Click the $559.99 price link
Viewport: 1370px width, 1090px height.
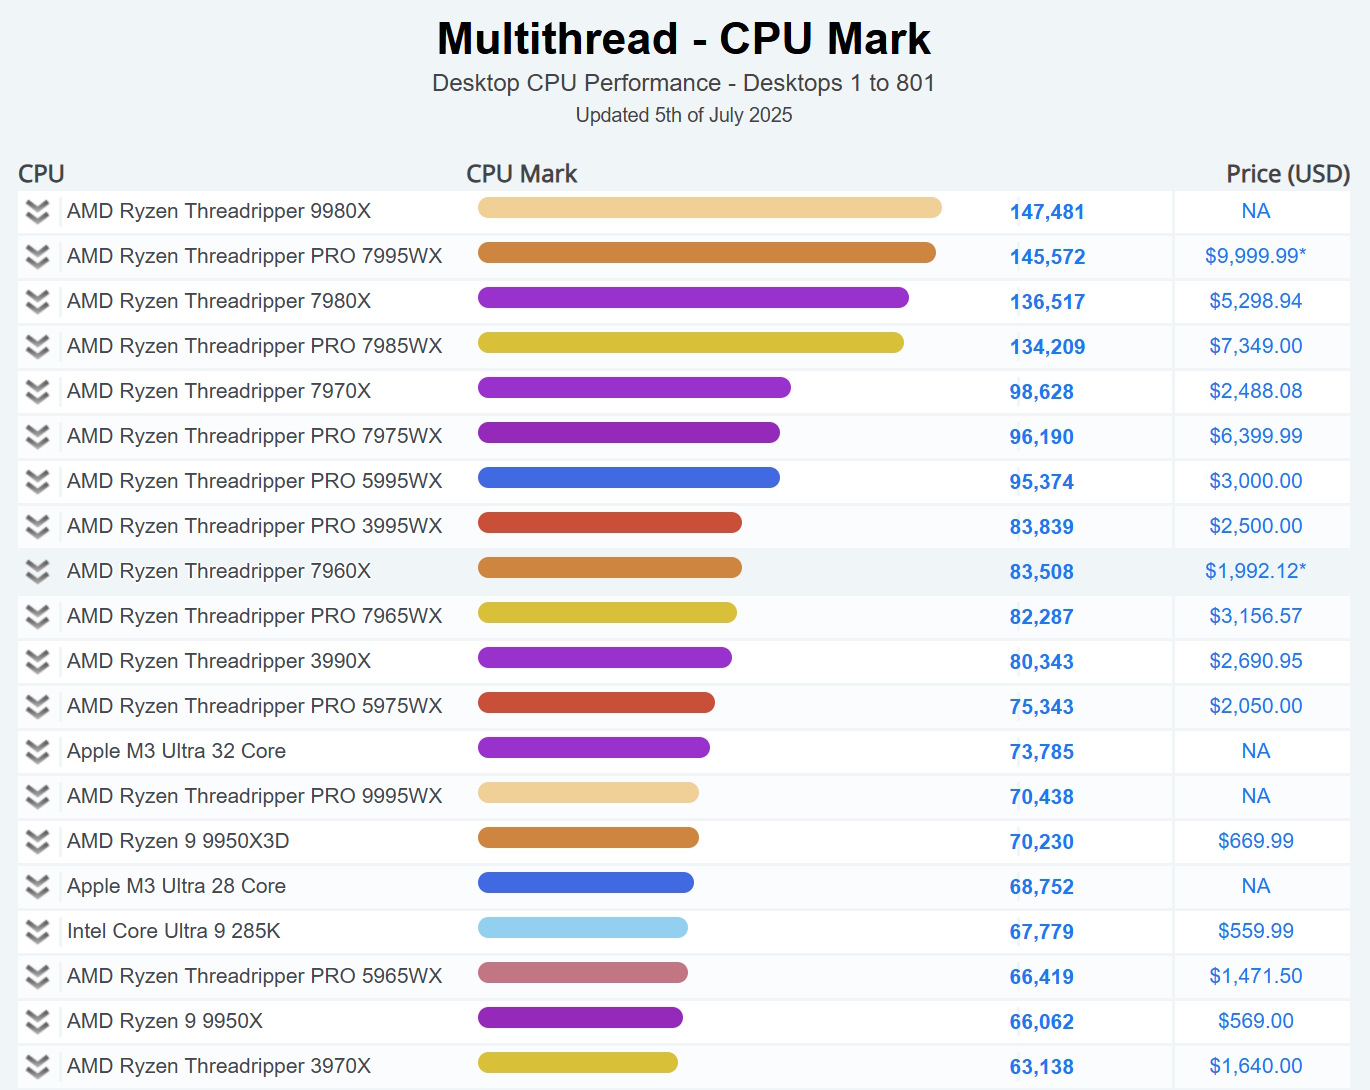coord(1255,931)
